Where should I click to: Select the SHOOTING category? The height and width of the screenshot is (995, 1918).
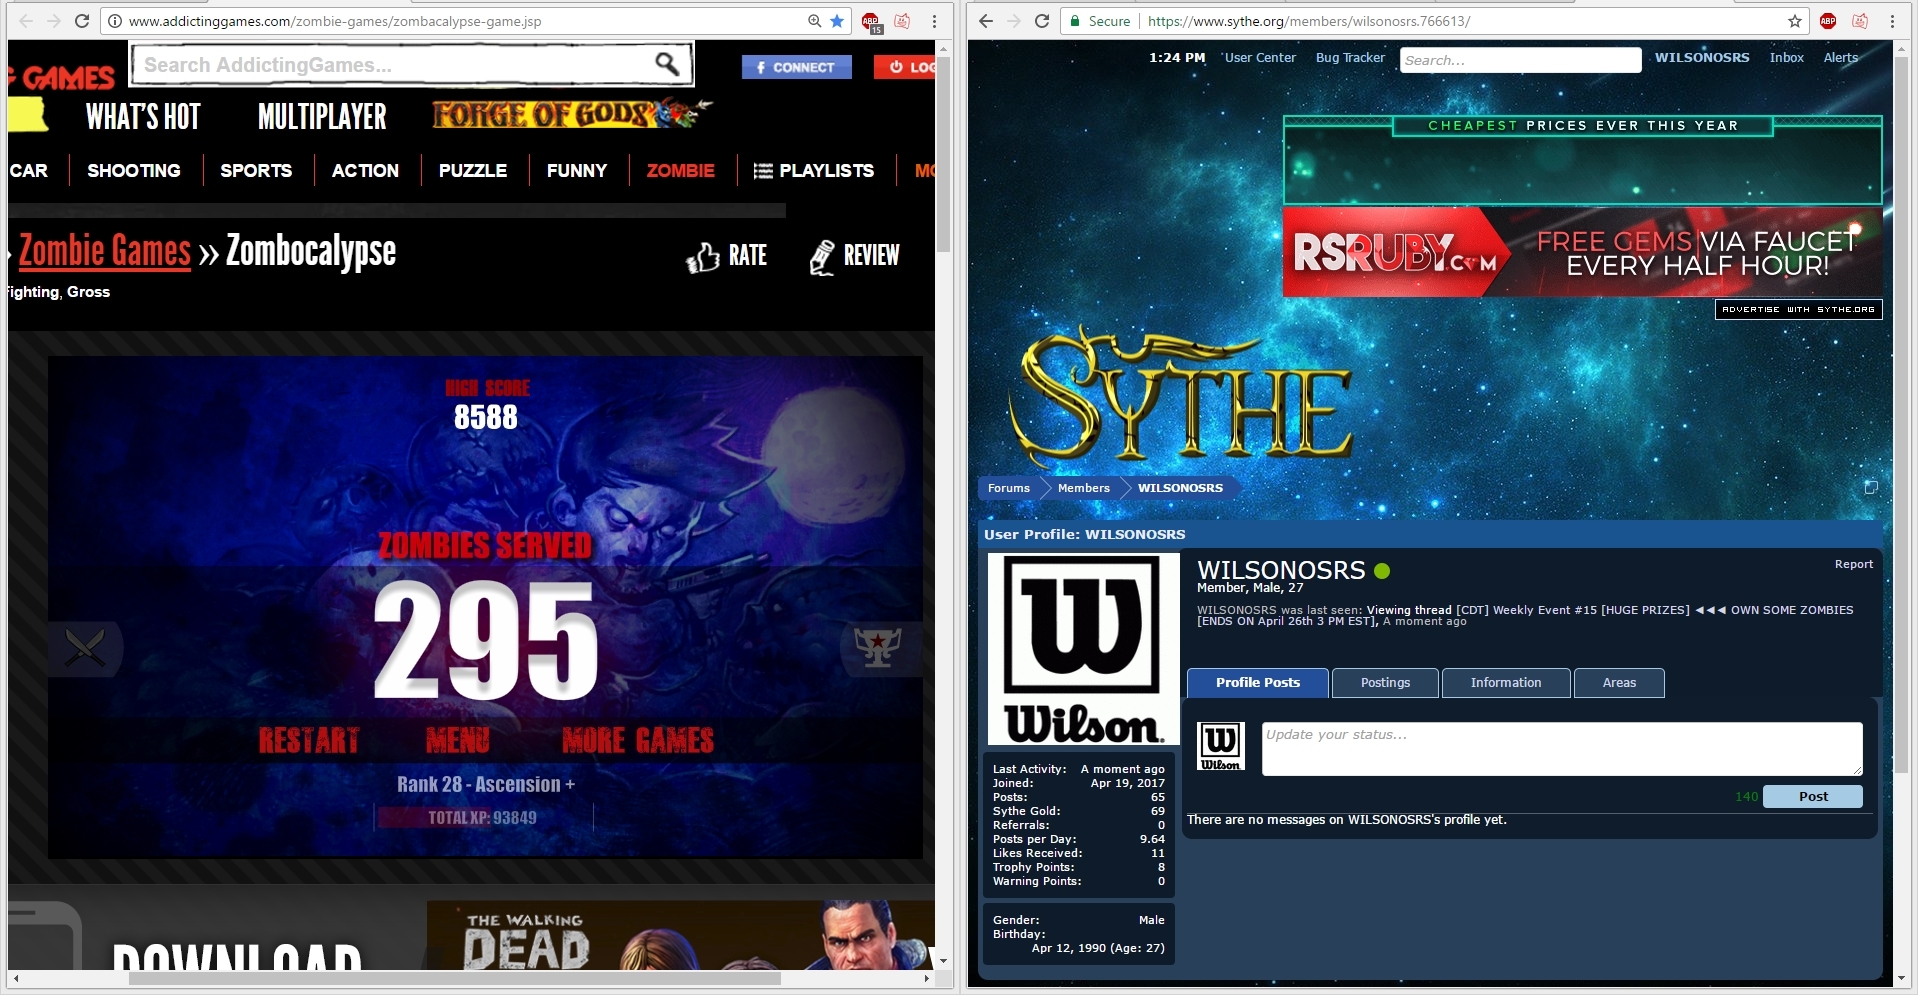[134, 171]
